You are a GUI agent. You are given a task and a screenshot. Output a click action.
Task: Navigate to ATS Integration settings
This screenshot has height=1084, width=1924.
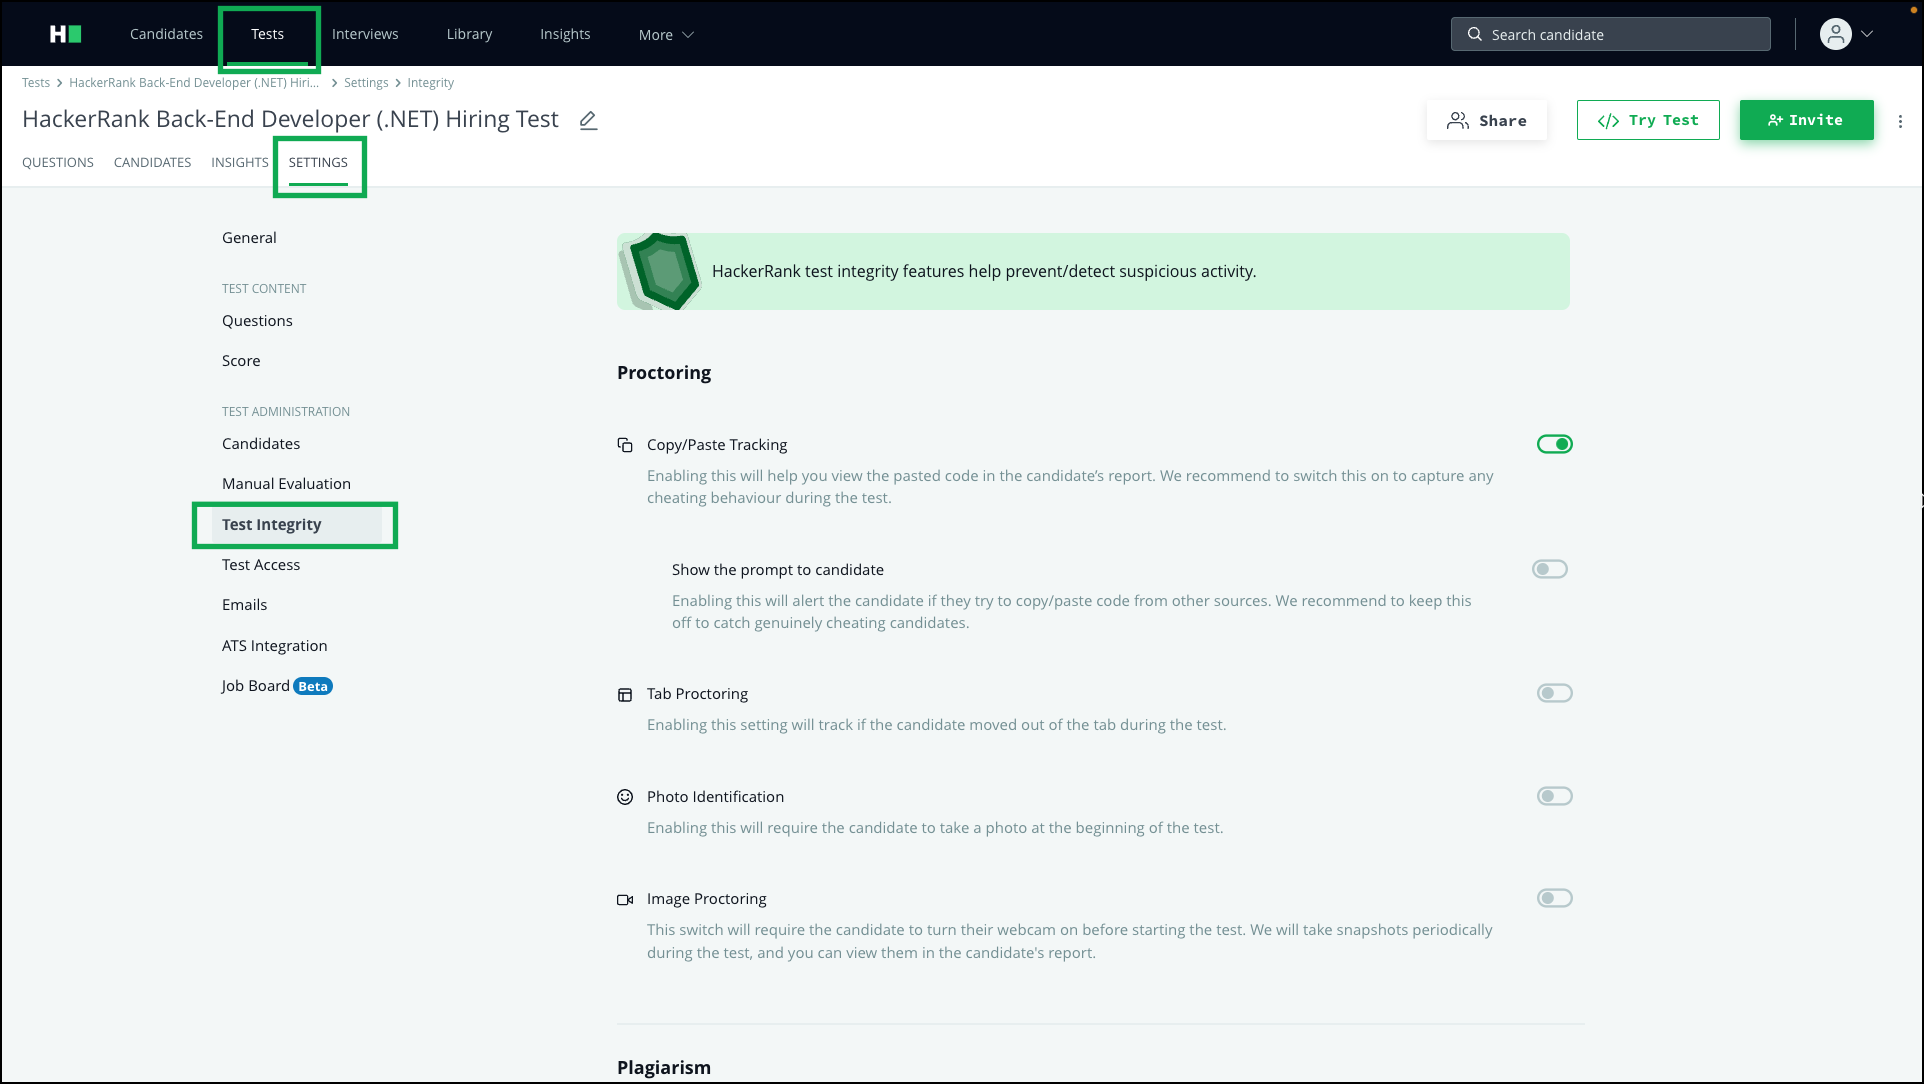click(x=275, y=645)
